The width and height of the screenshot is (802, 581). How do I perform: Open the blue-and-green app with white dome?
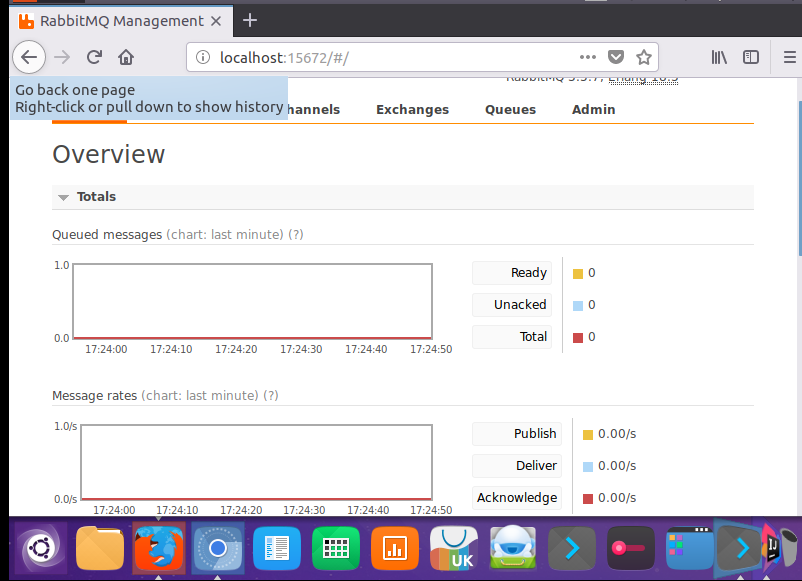coord(513,548)
